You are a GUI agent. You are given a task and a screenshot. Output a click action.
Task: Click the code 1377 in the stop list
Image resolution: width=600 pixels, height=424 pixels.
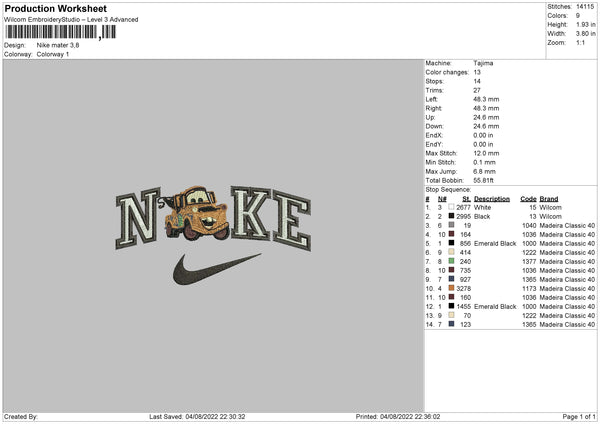tap(529, 261)
